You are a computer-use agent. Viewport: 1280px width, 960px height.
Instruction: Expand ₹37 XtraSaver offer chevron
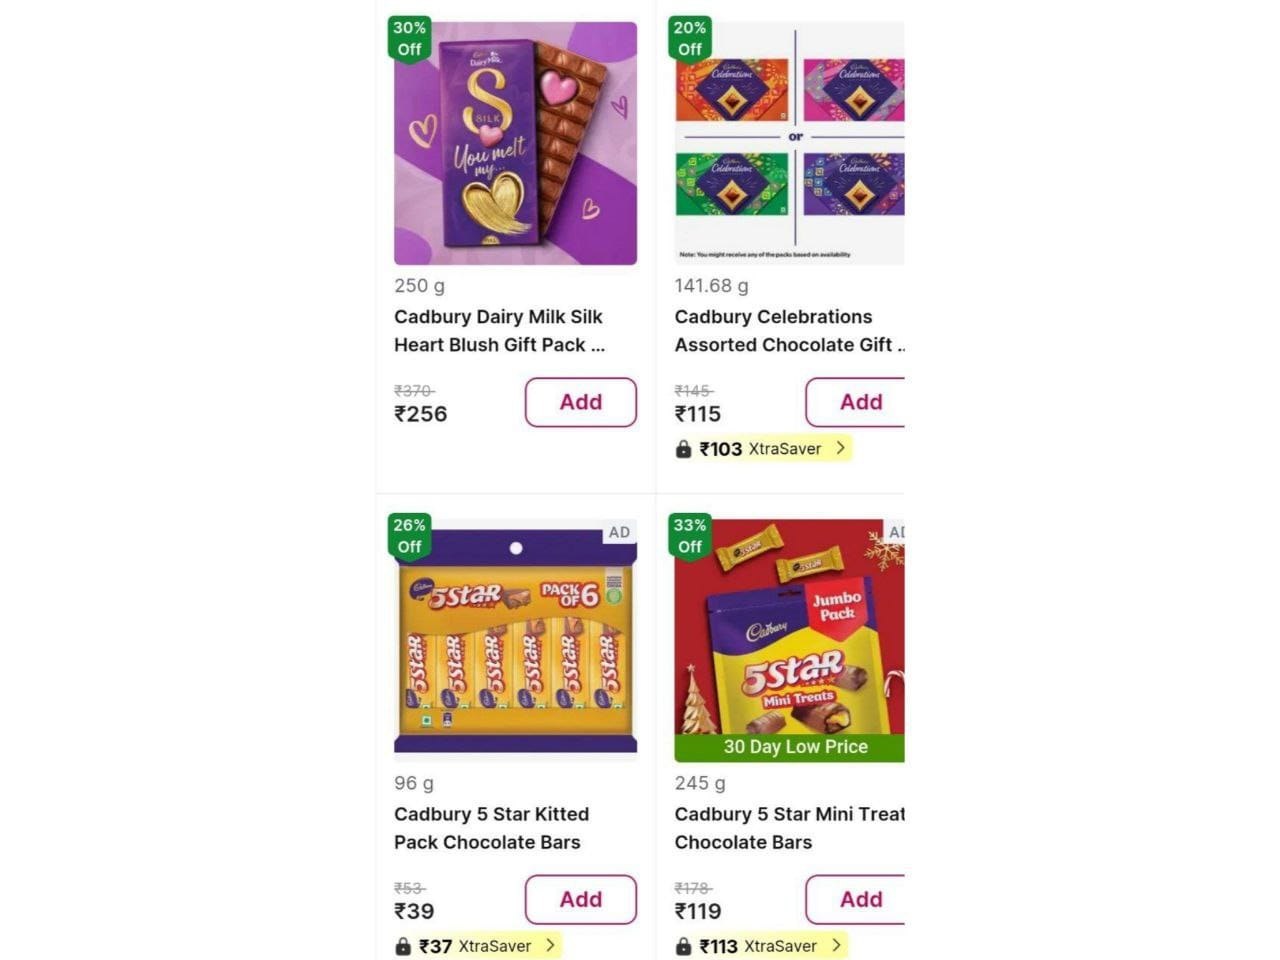click(x=550, y=945)
